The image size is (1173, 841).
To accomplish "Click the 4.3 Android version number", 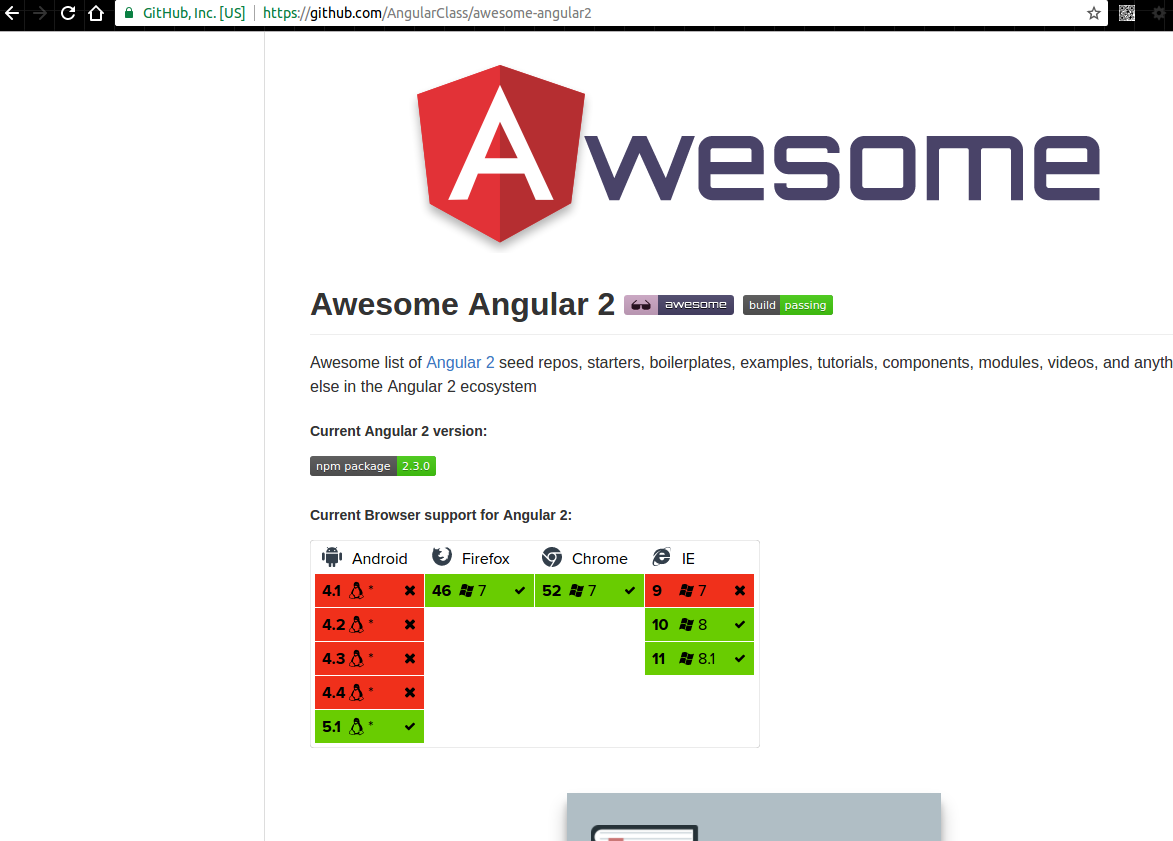I will coord(334,658).
